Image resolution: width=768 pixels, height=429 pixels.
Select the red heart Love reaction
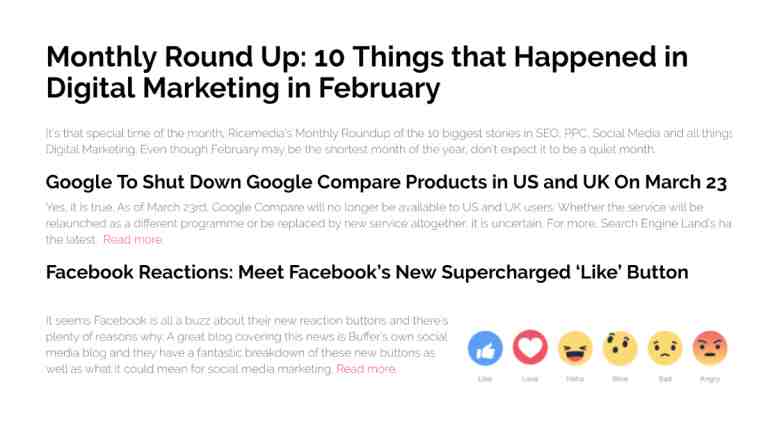point(530,347)
